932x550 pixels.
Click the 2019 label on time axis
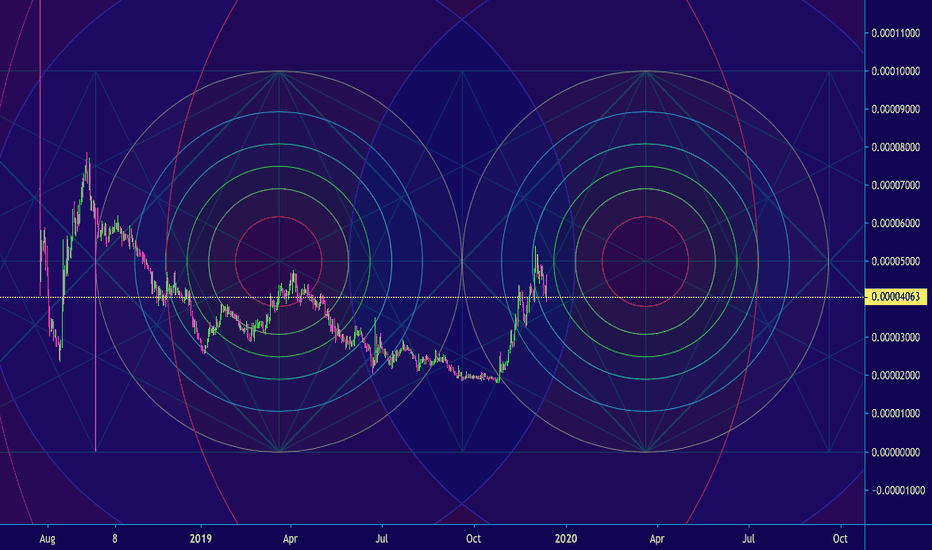[x=201, y=539]
